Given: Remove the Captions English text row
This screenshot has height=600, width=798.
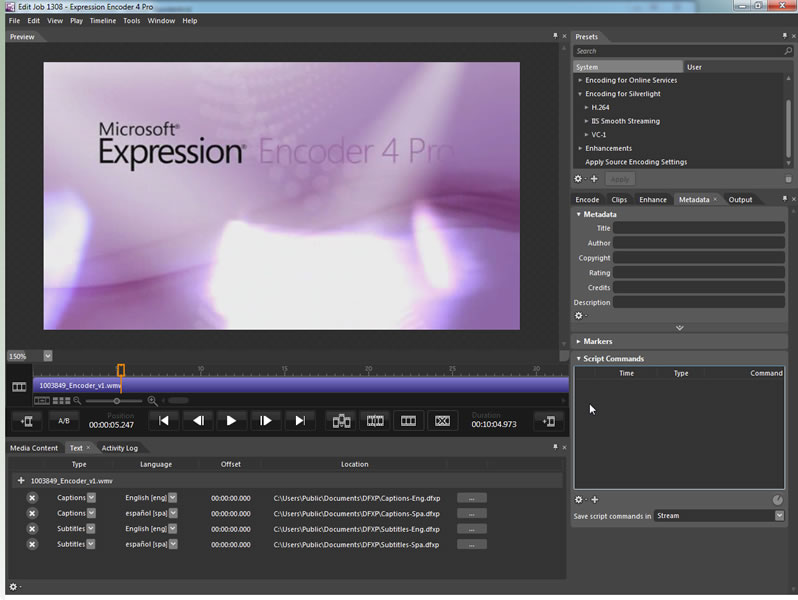Looking at the screenshot, I should click(32, 498).
